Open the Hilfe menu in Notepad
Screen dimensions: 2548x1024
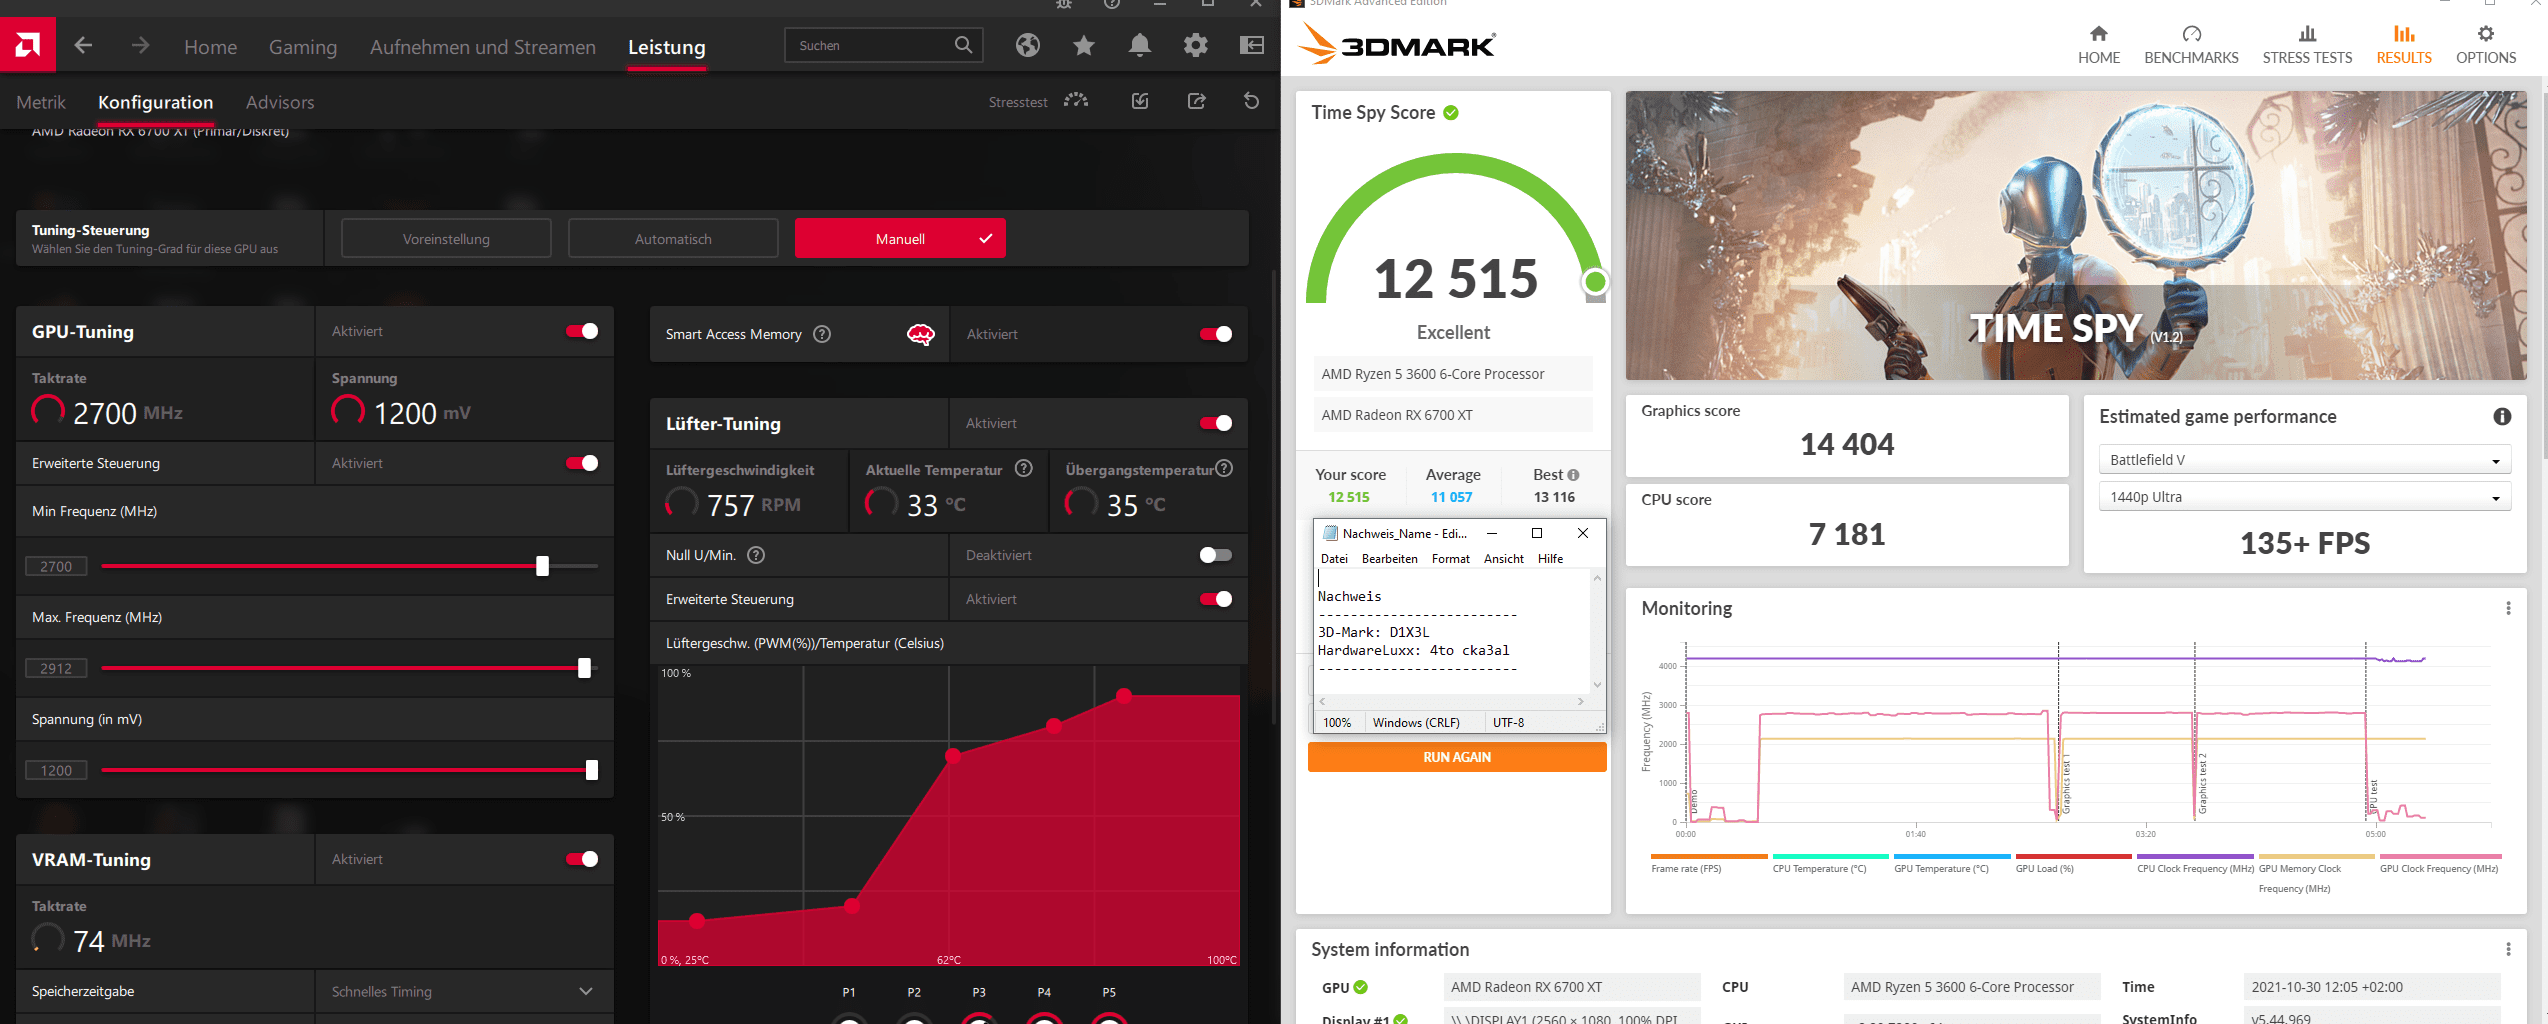point(1550,559)
